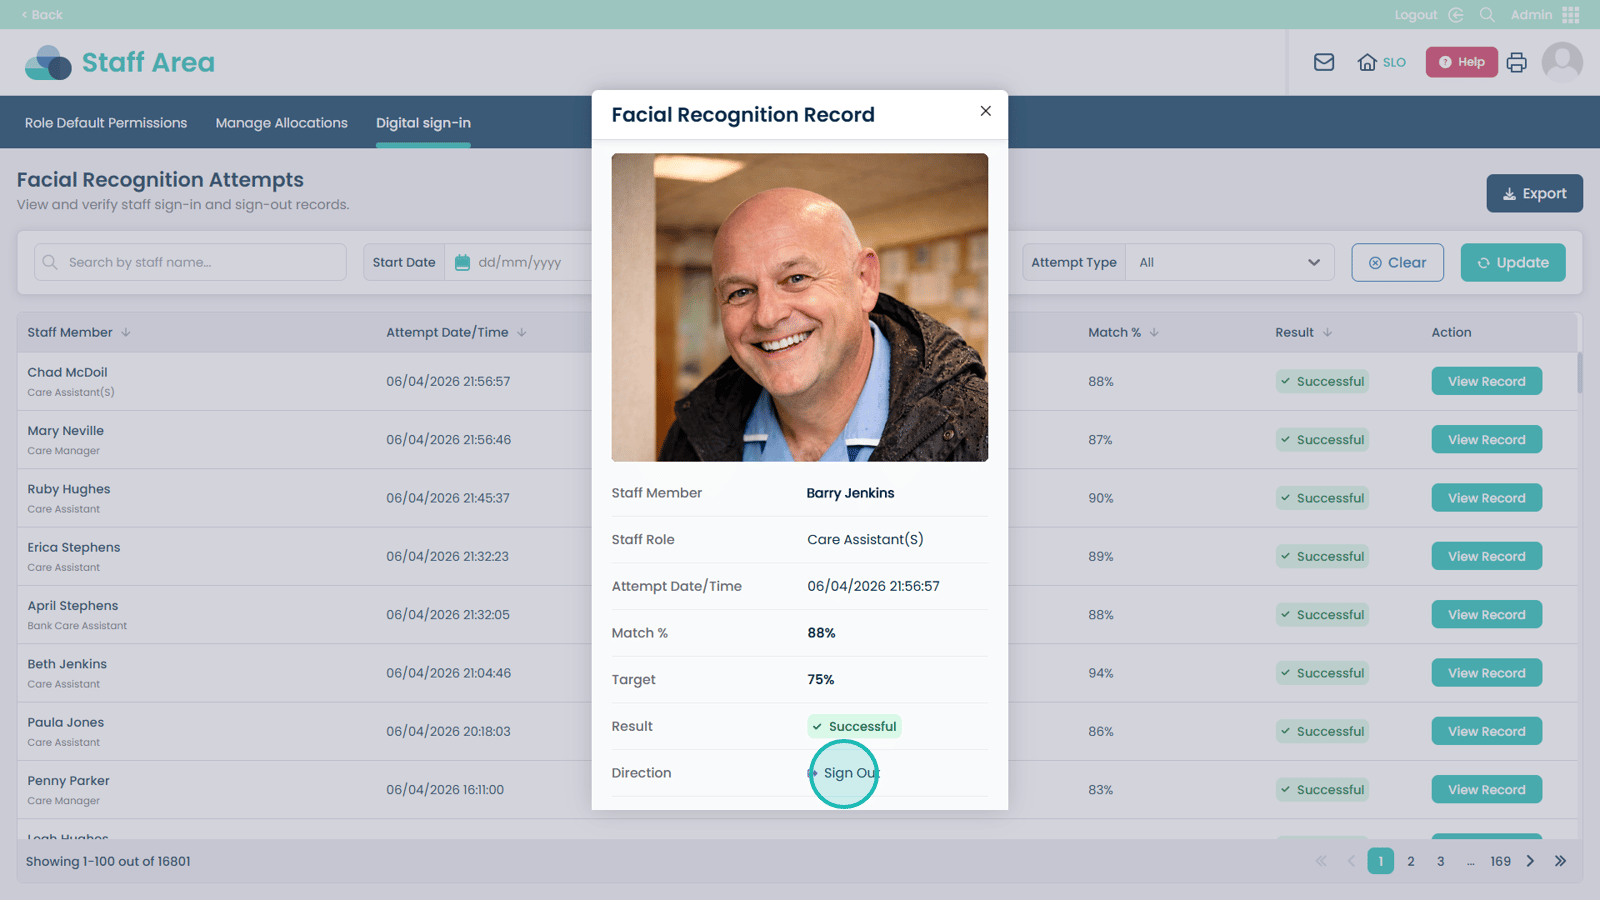The width and height of the screenshot is (1600, 900).
Task: Click the Start Date calendar icon
Action: point(462,262)
